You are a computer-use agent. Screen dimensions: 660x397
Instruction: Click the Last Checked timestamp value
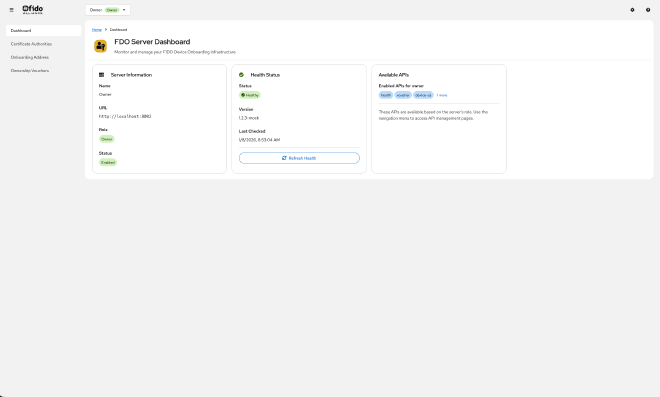(x=259, y=140)
